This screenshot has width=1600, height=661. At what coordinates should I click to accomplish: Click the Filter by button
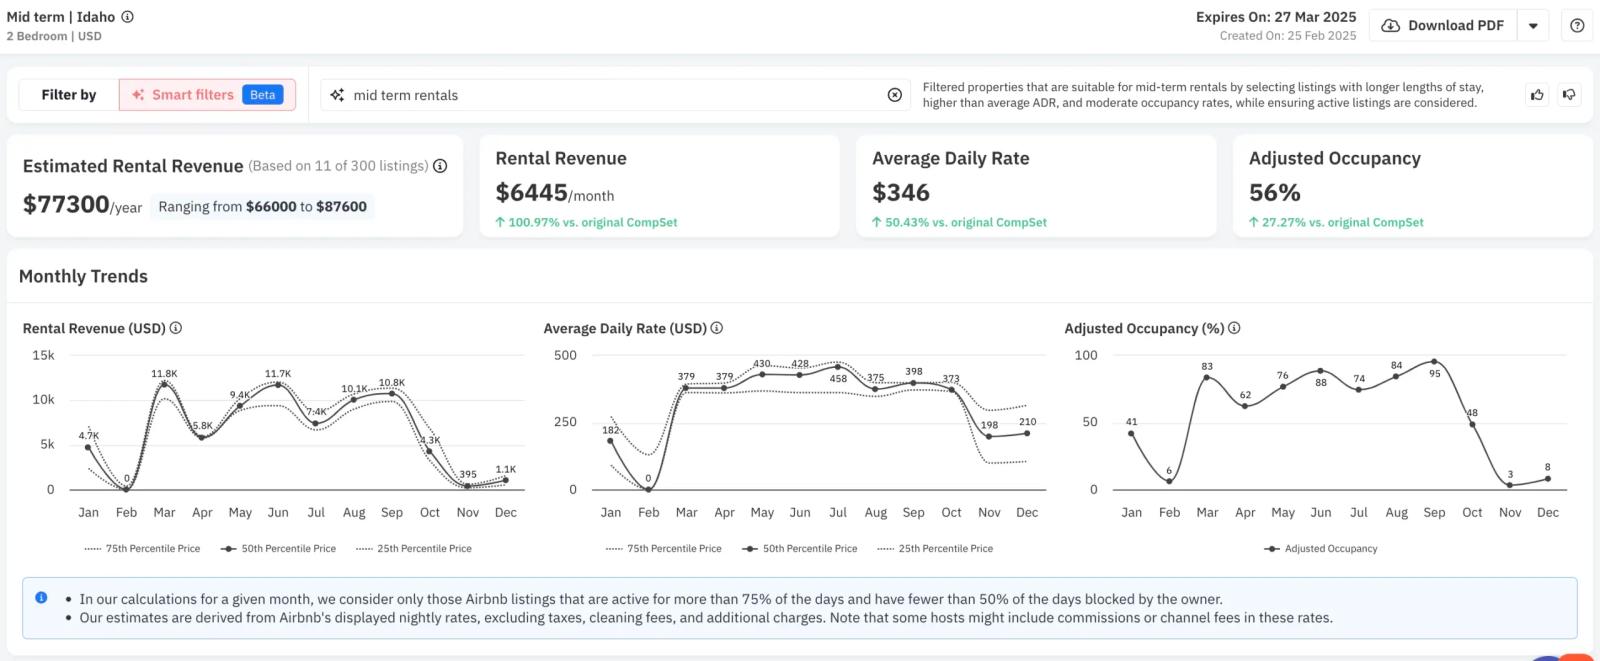69,95
